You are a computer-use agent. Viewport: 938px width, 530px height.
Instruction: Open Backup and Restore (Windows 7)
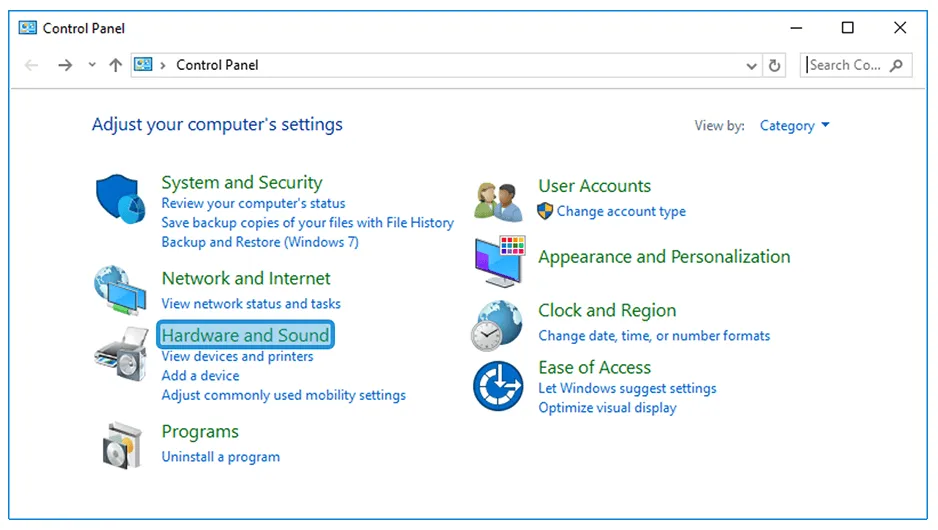(260, 242)
